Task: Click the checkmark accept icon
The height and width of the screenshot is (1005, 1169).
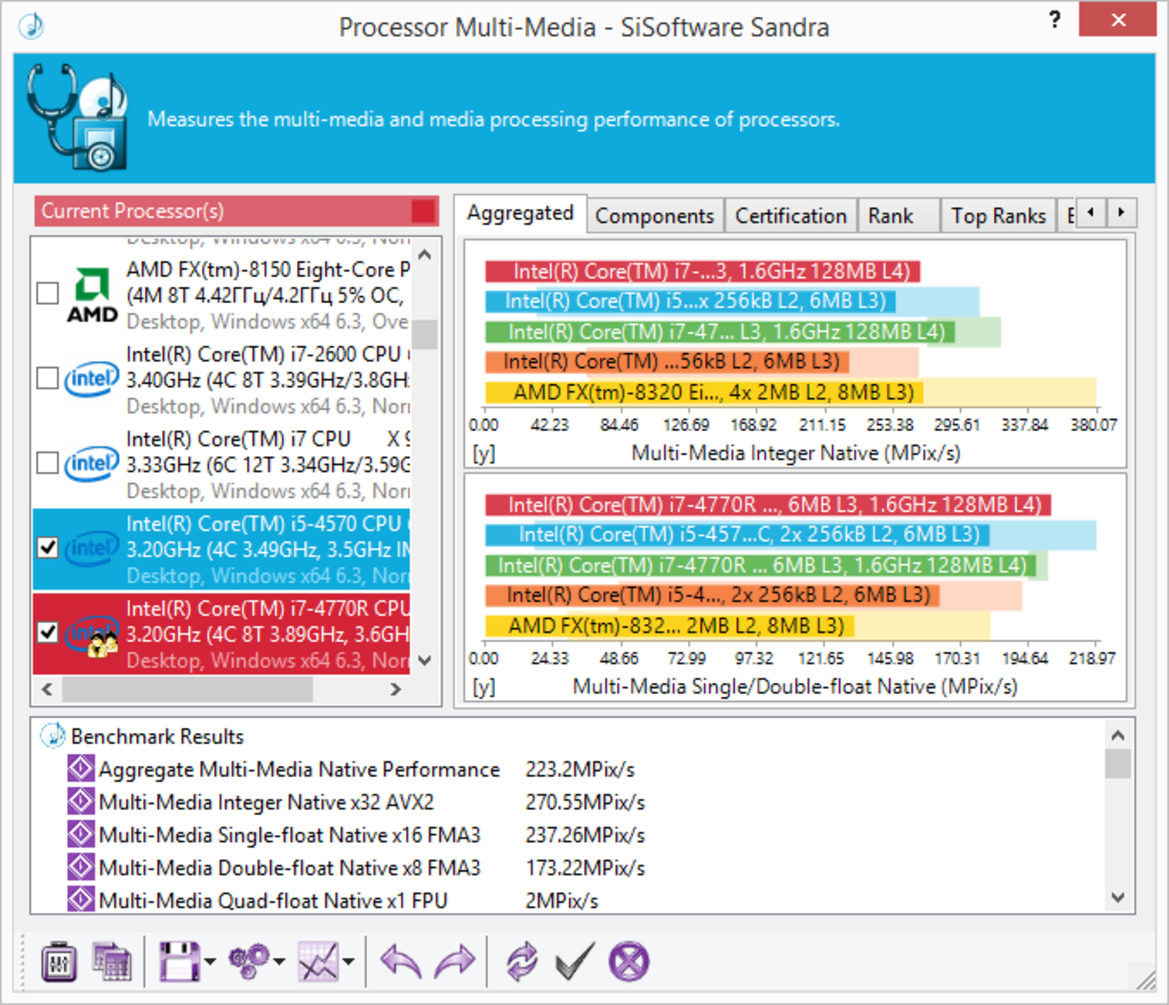Action: pyautogui.click(x=575, y=961)
